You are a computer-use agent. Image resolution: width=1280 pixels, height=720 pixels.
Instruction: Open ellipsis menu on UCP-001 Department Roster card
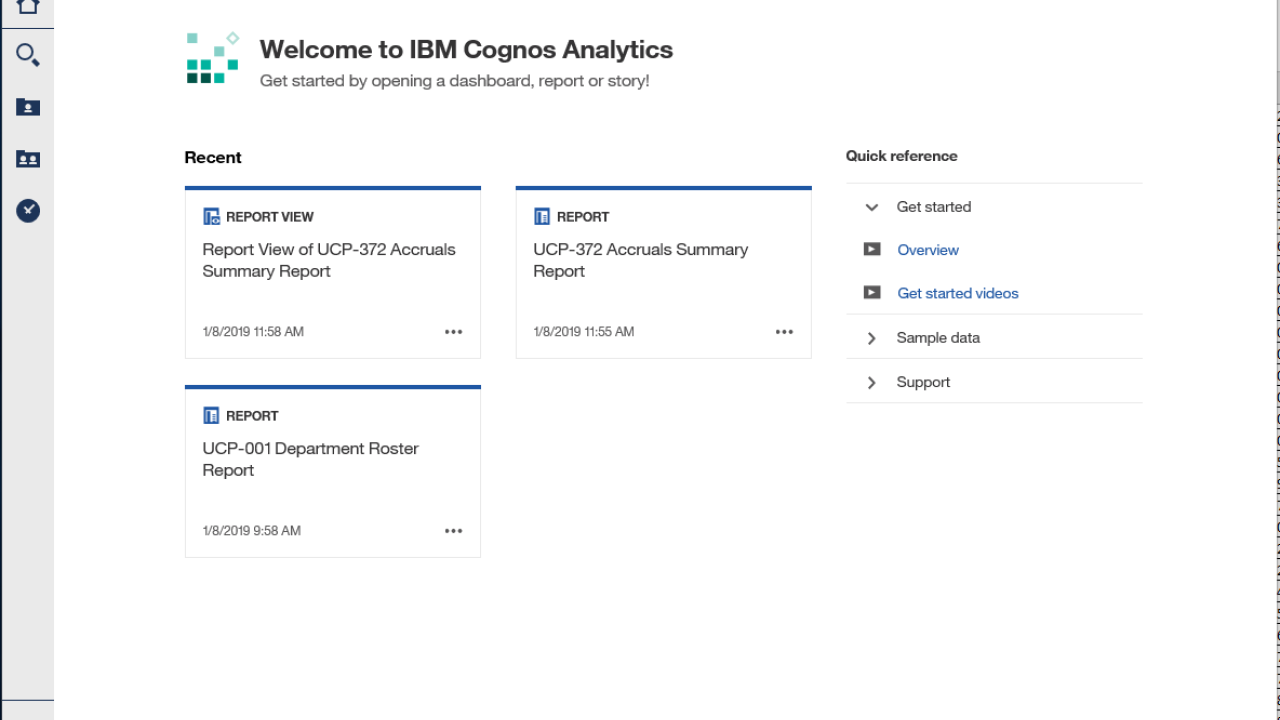454,531
